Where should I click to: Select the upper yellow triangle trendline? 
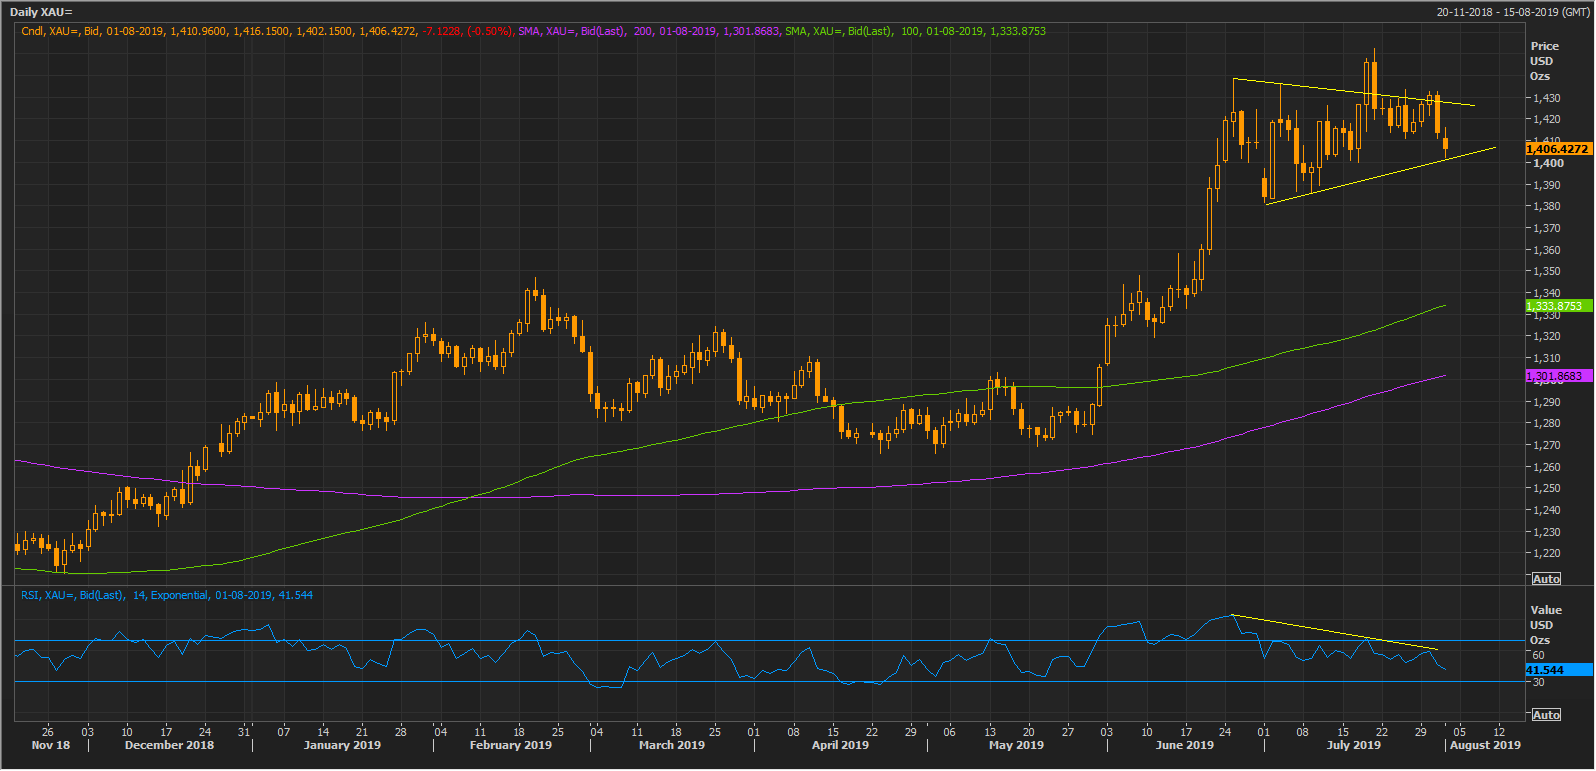(1354, 92)
